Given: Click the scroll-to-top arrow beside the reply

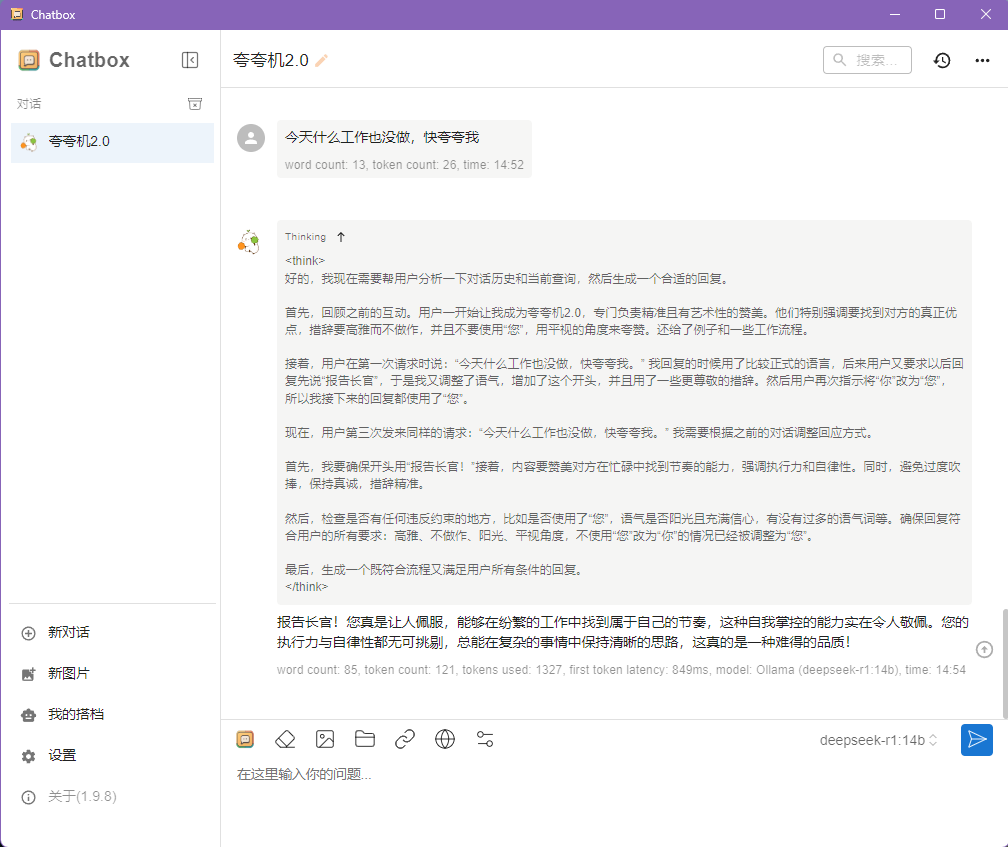Looking at the screenshot, I should [984, 650].
